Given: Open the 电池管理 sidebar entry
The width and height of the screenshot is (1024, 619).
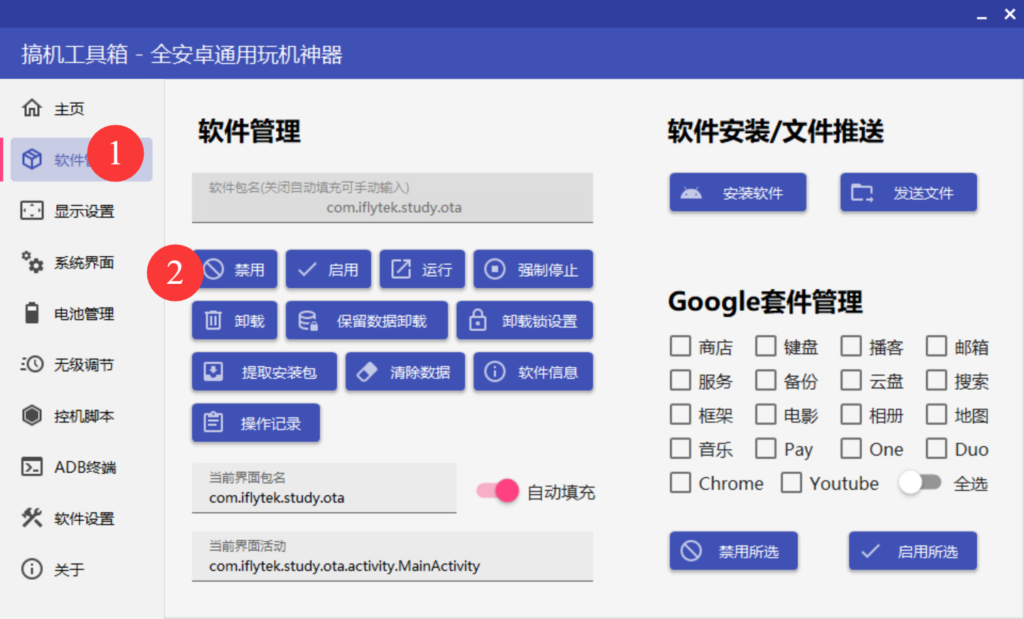Looking at the screenshot, I should (82, 313).
